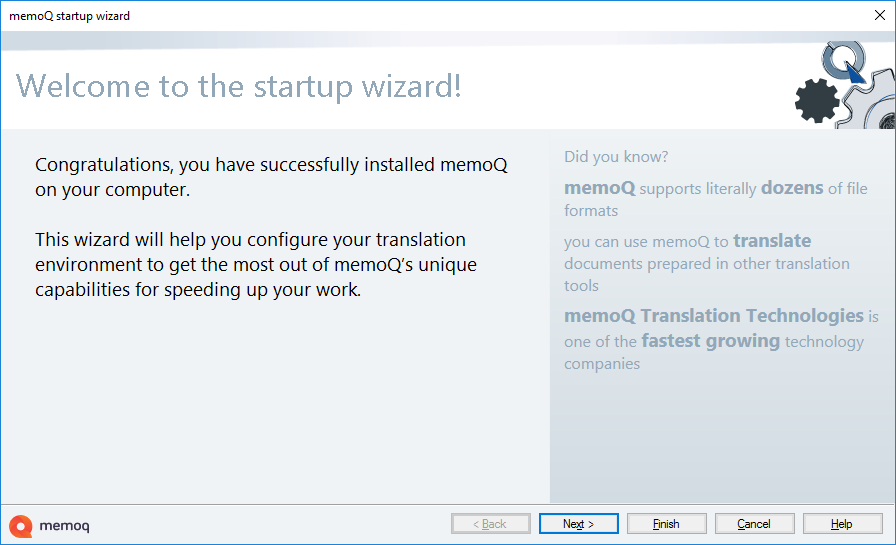Click the bold word translate
The image size is (896, 545).
click(x=772, y=241)
